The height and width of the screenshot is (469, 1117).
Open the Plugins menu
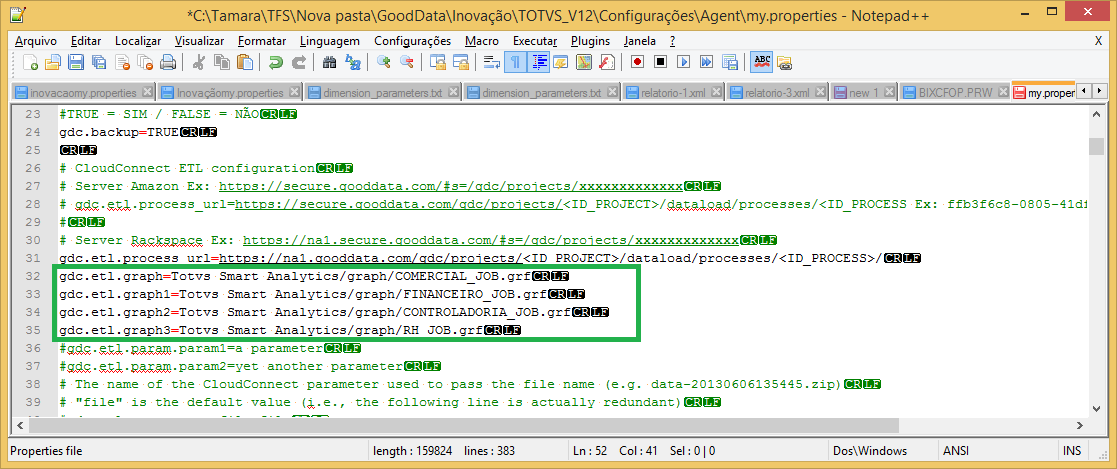[590, 41]
